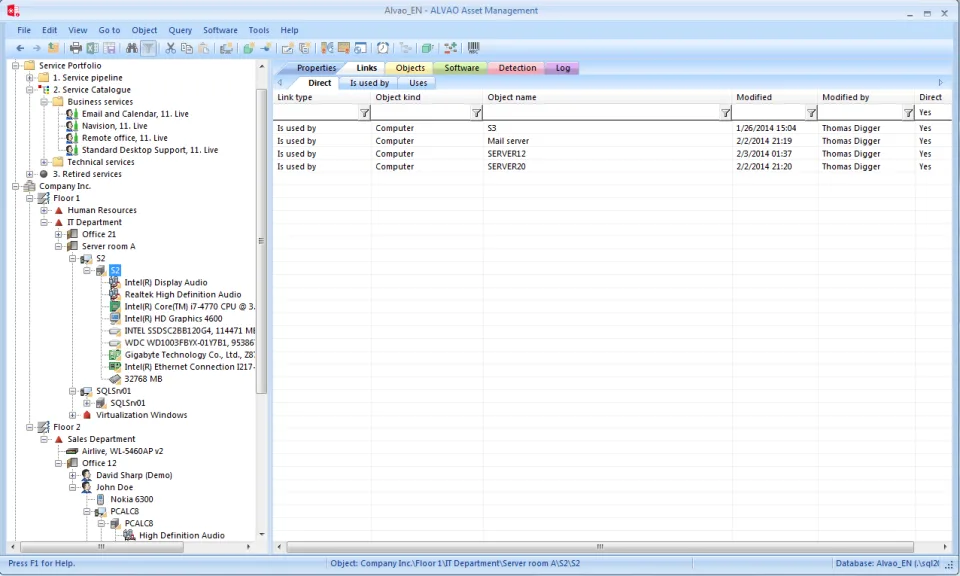Viewport: 960px width, 576px height.
Task: Click the green 3D box toolbar icon
Action: pyautogui.click(x=427, y=48)
